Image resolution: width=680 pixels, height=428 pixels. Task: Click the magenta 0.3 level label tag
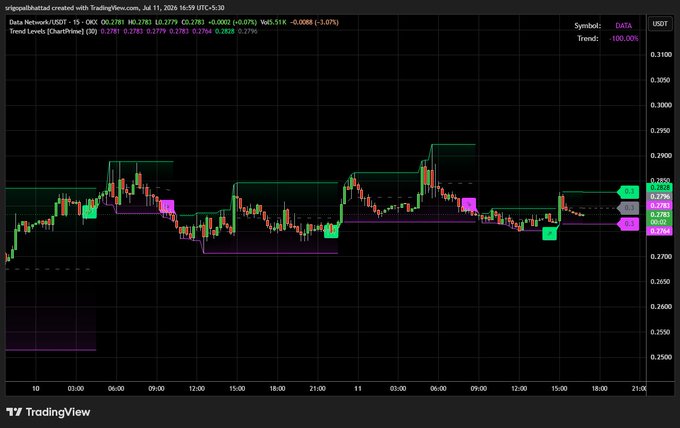tap(629, 224)
